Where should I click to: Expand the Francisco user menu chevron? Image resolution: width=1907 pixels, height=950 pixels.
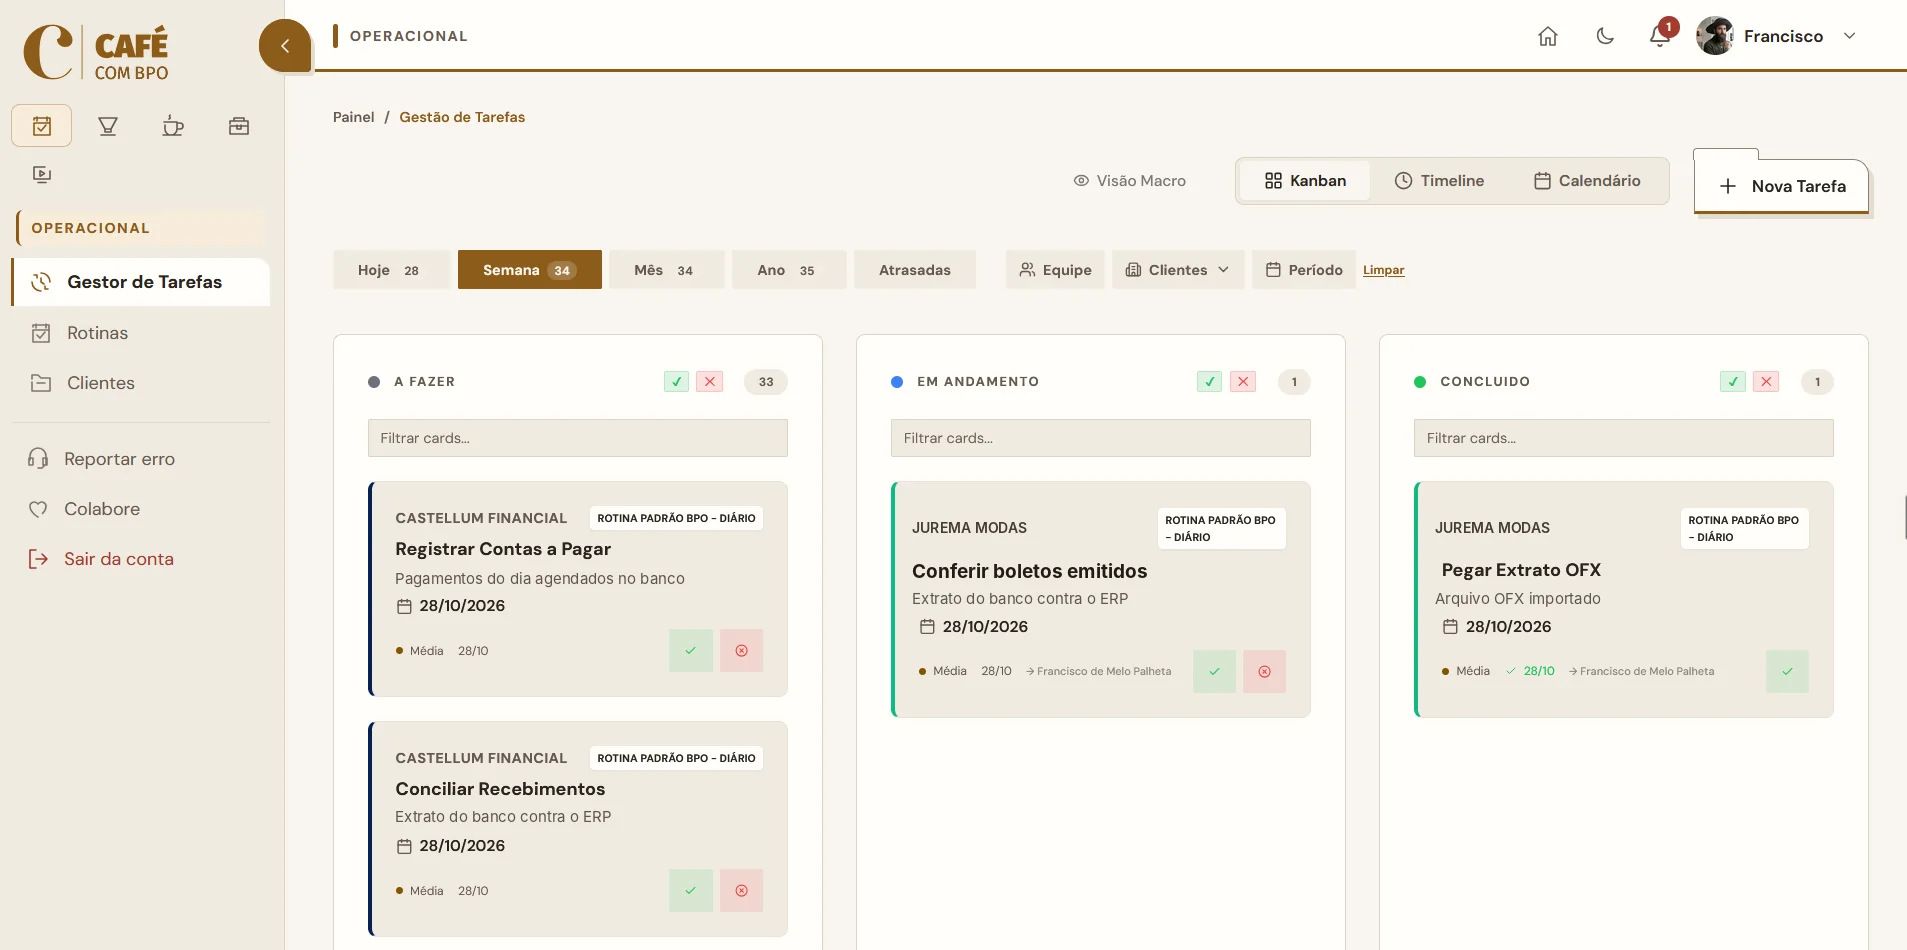1850,36
